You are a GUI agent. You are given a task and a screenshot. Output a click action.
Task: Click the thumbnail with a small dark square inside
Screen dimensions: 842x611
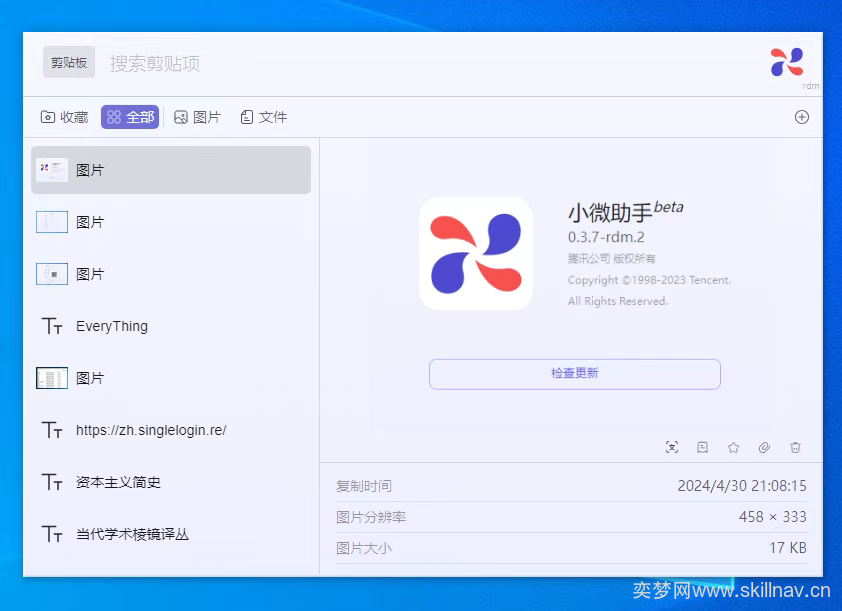point(52,274)
